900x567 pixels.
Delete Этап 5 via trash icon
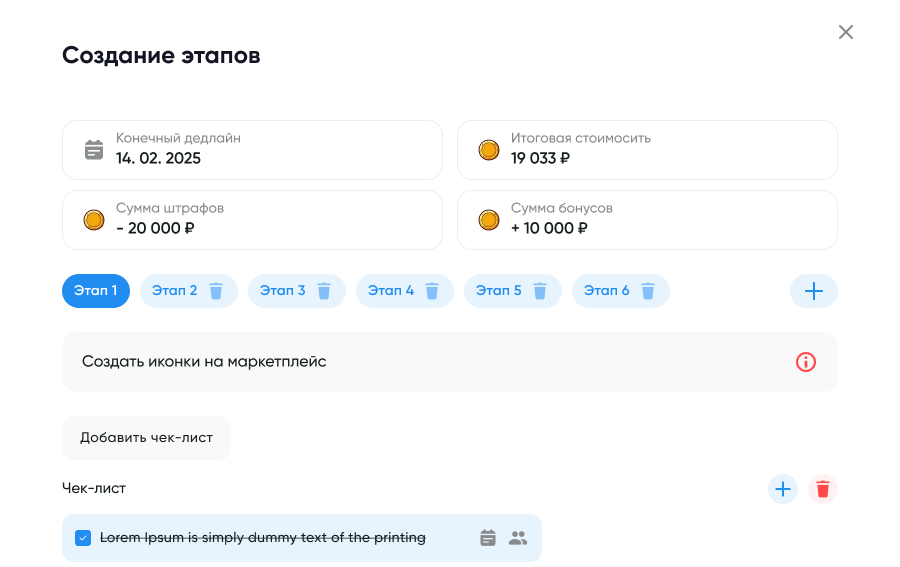coord(540,291)
